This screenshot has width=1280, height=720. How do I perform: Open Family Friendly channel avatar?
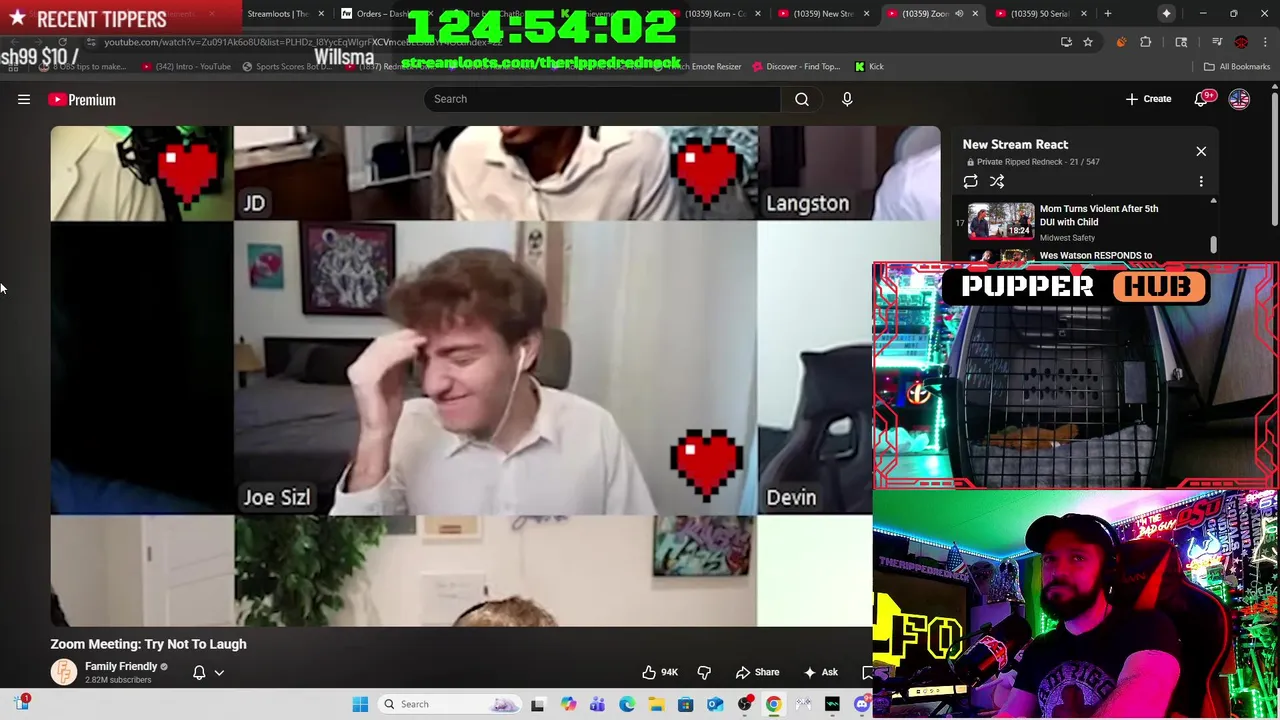click(64, 672)
